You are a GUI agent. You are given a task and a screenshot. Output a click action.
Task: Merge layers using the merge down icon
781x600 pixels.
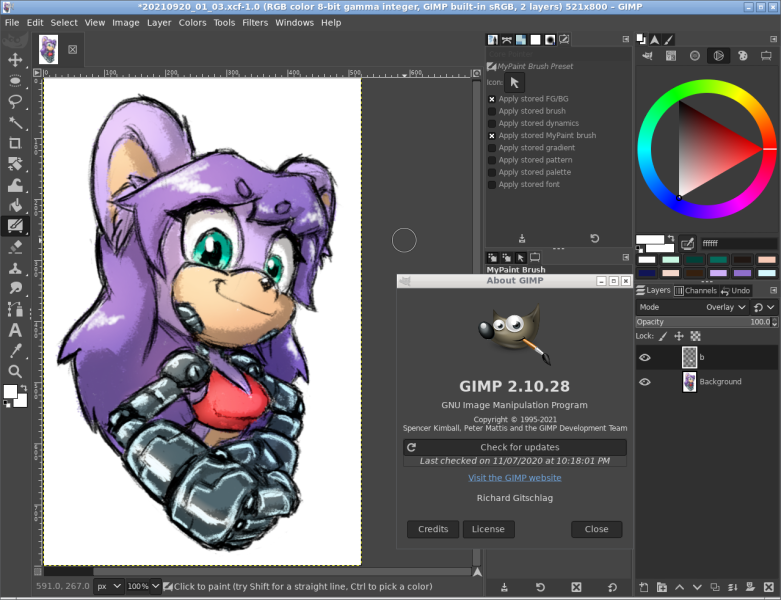pyautogui.click(x=733, y=587)
